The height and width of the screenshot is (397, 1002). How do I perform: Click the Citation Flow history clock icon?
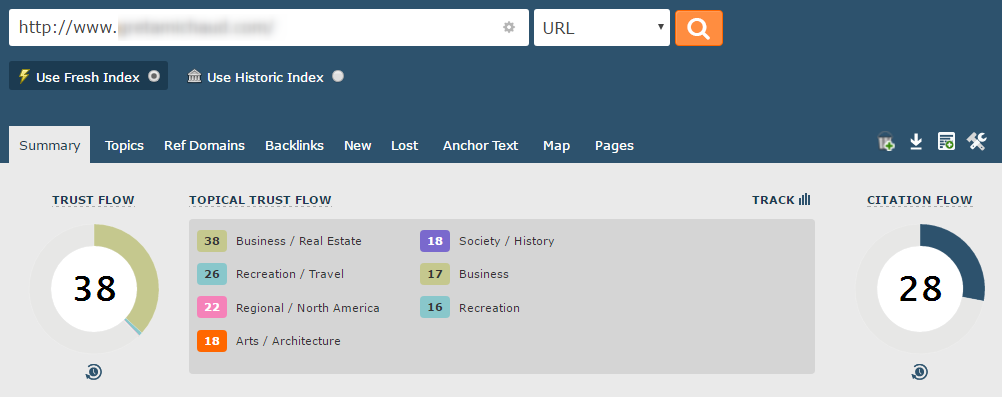coord(920,372)
